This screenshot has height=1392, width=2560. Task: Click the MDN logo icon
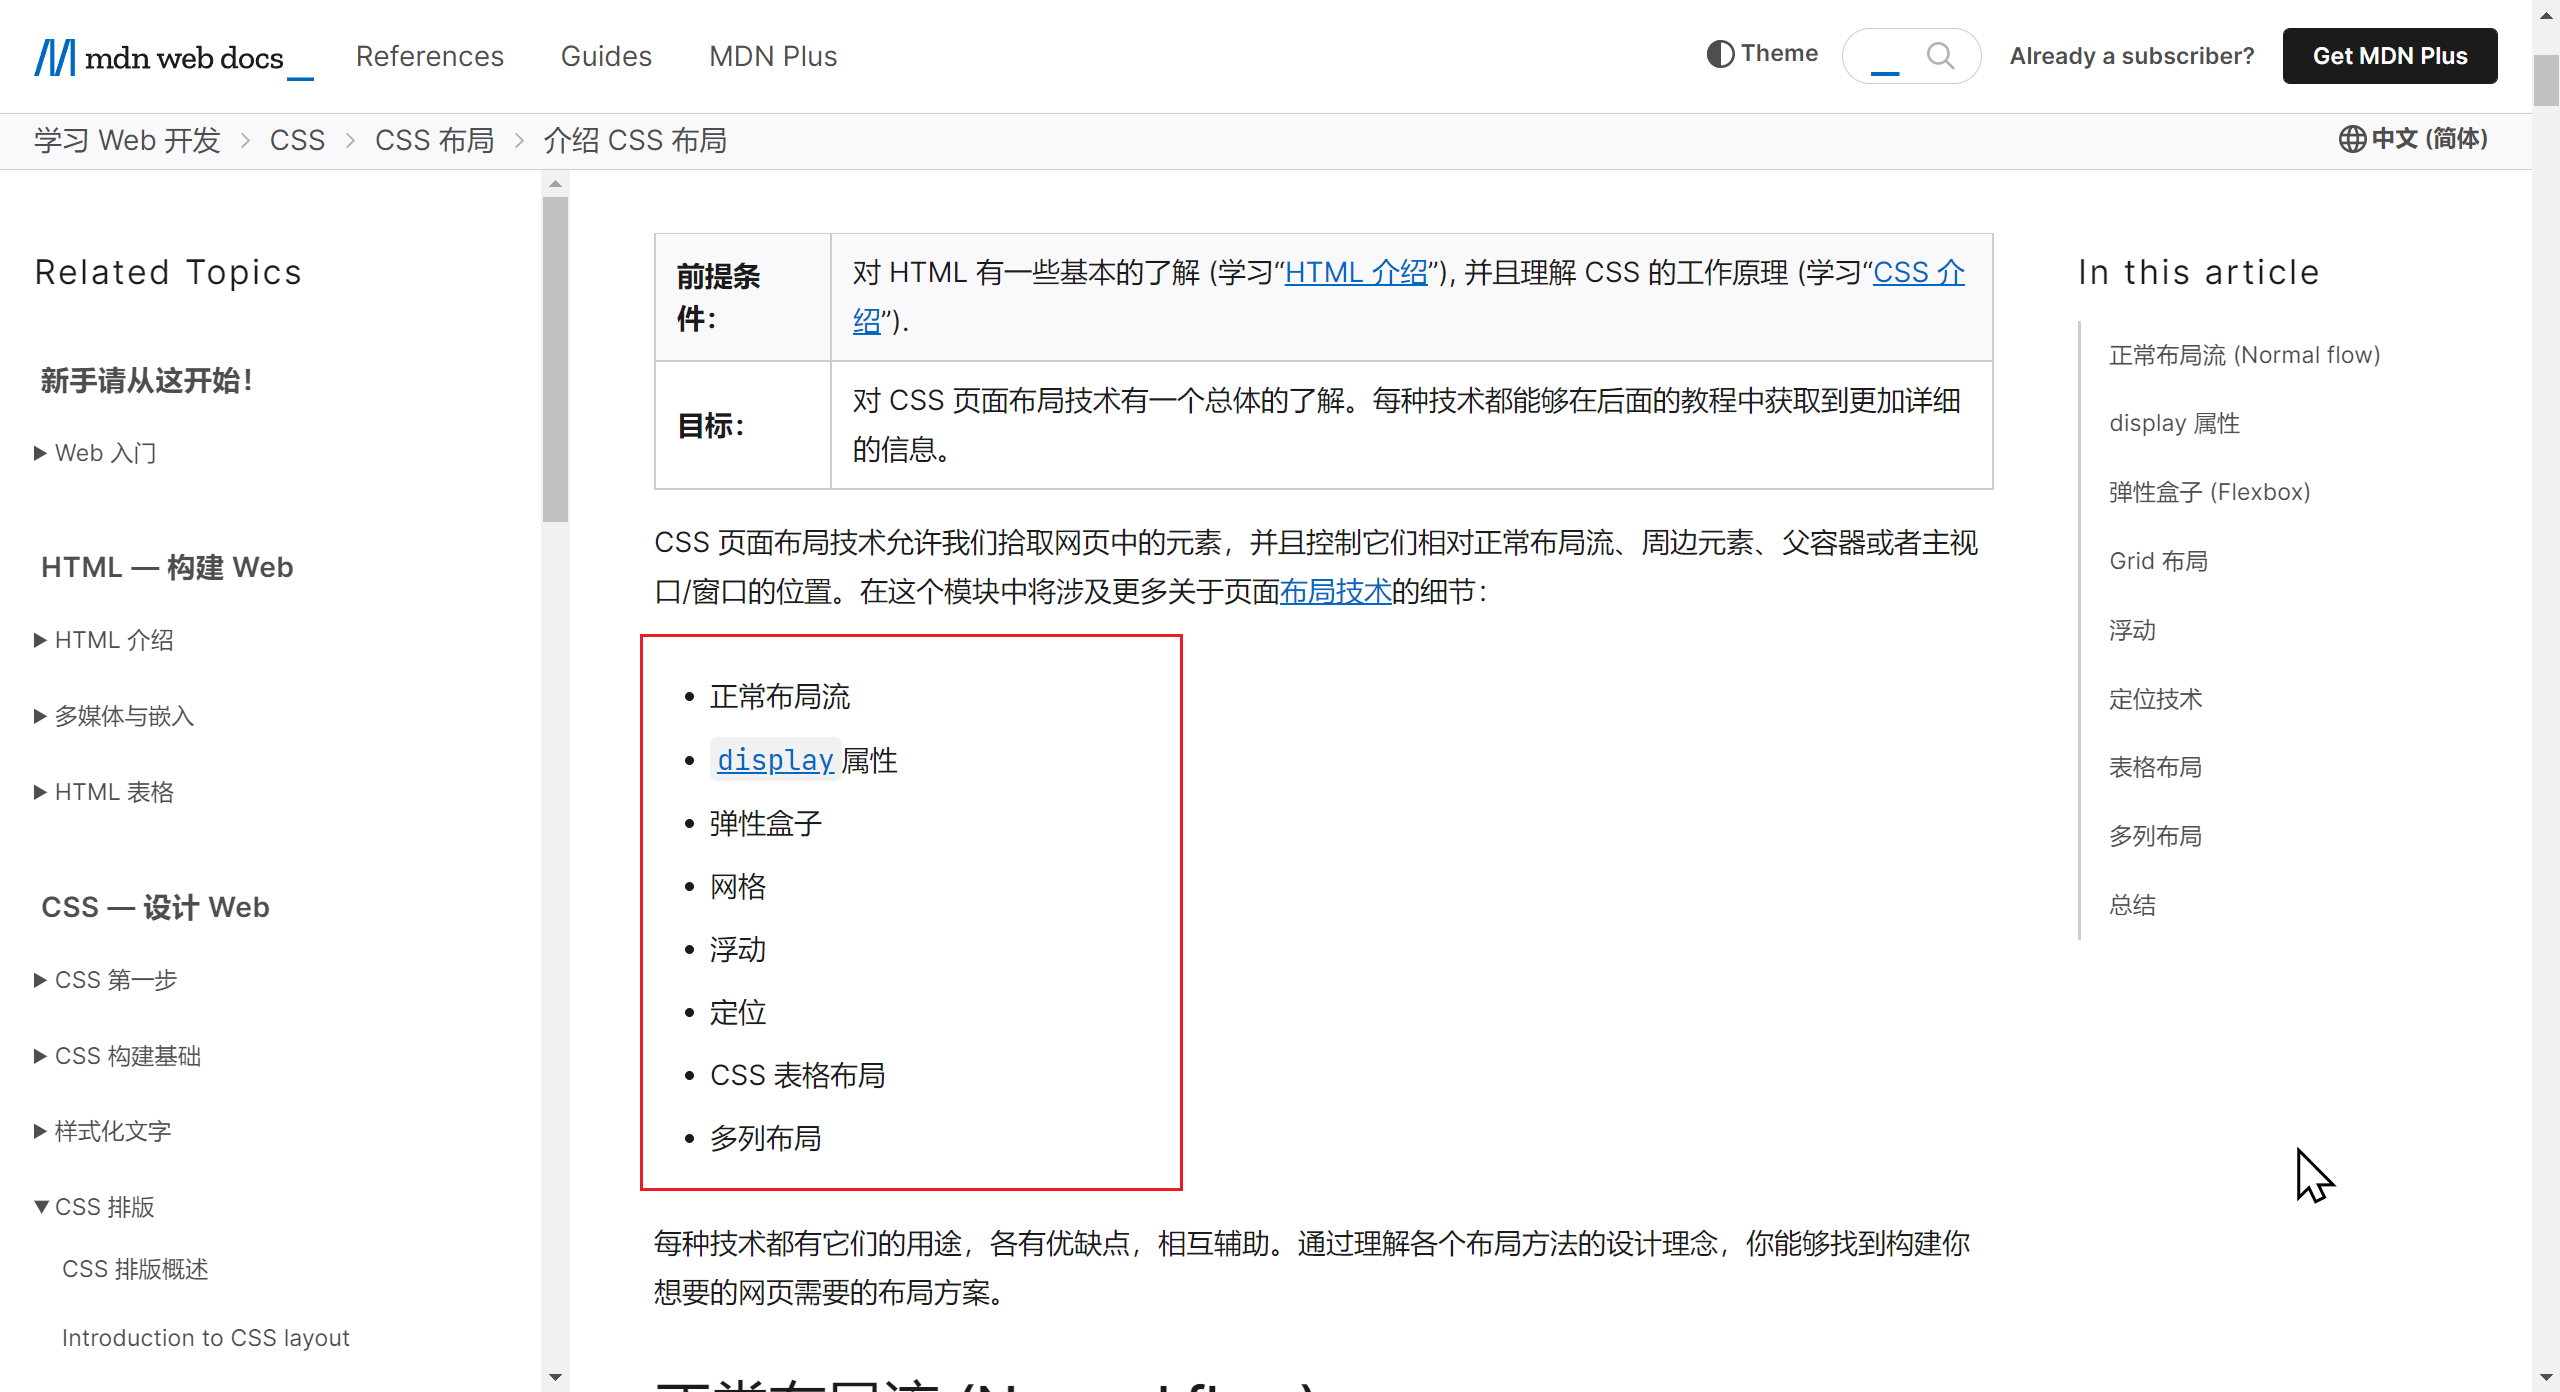[x=55, y=57]
